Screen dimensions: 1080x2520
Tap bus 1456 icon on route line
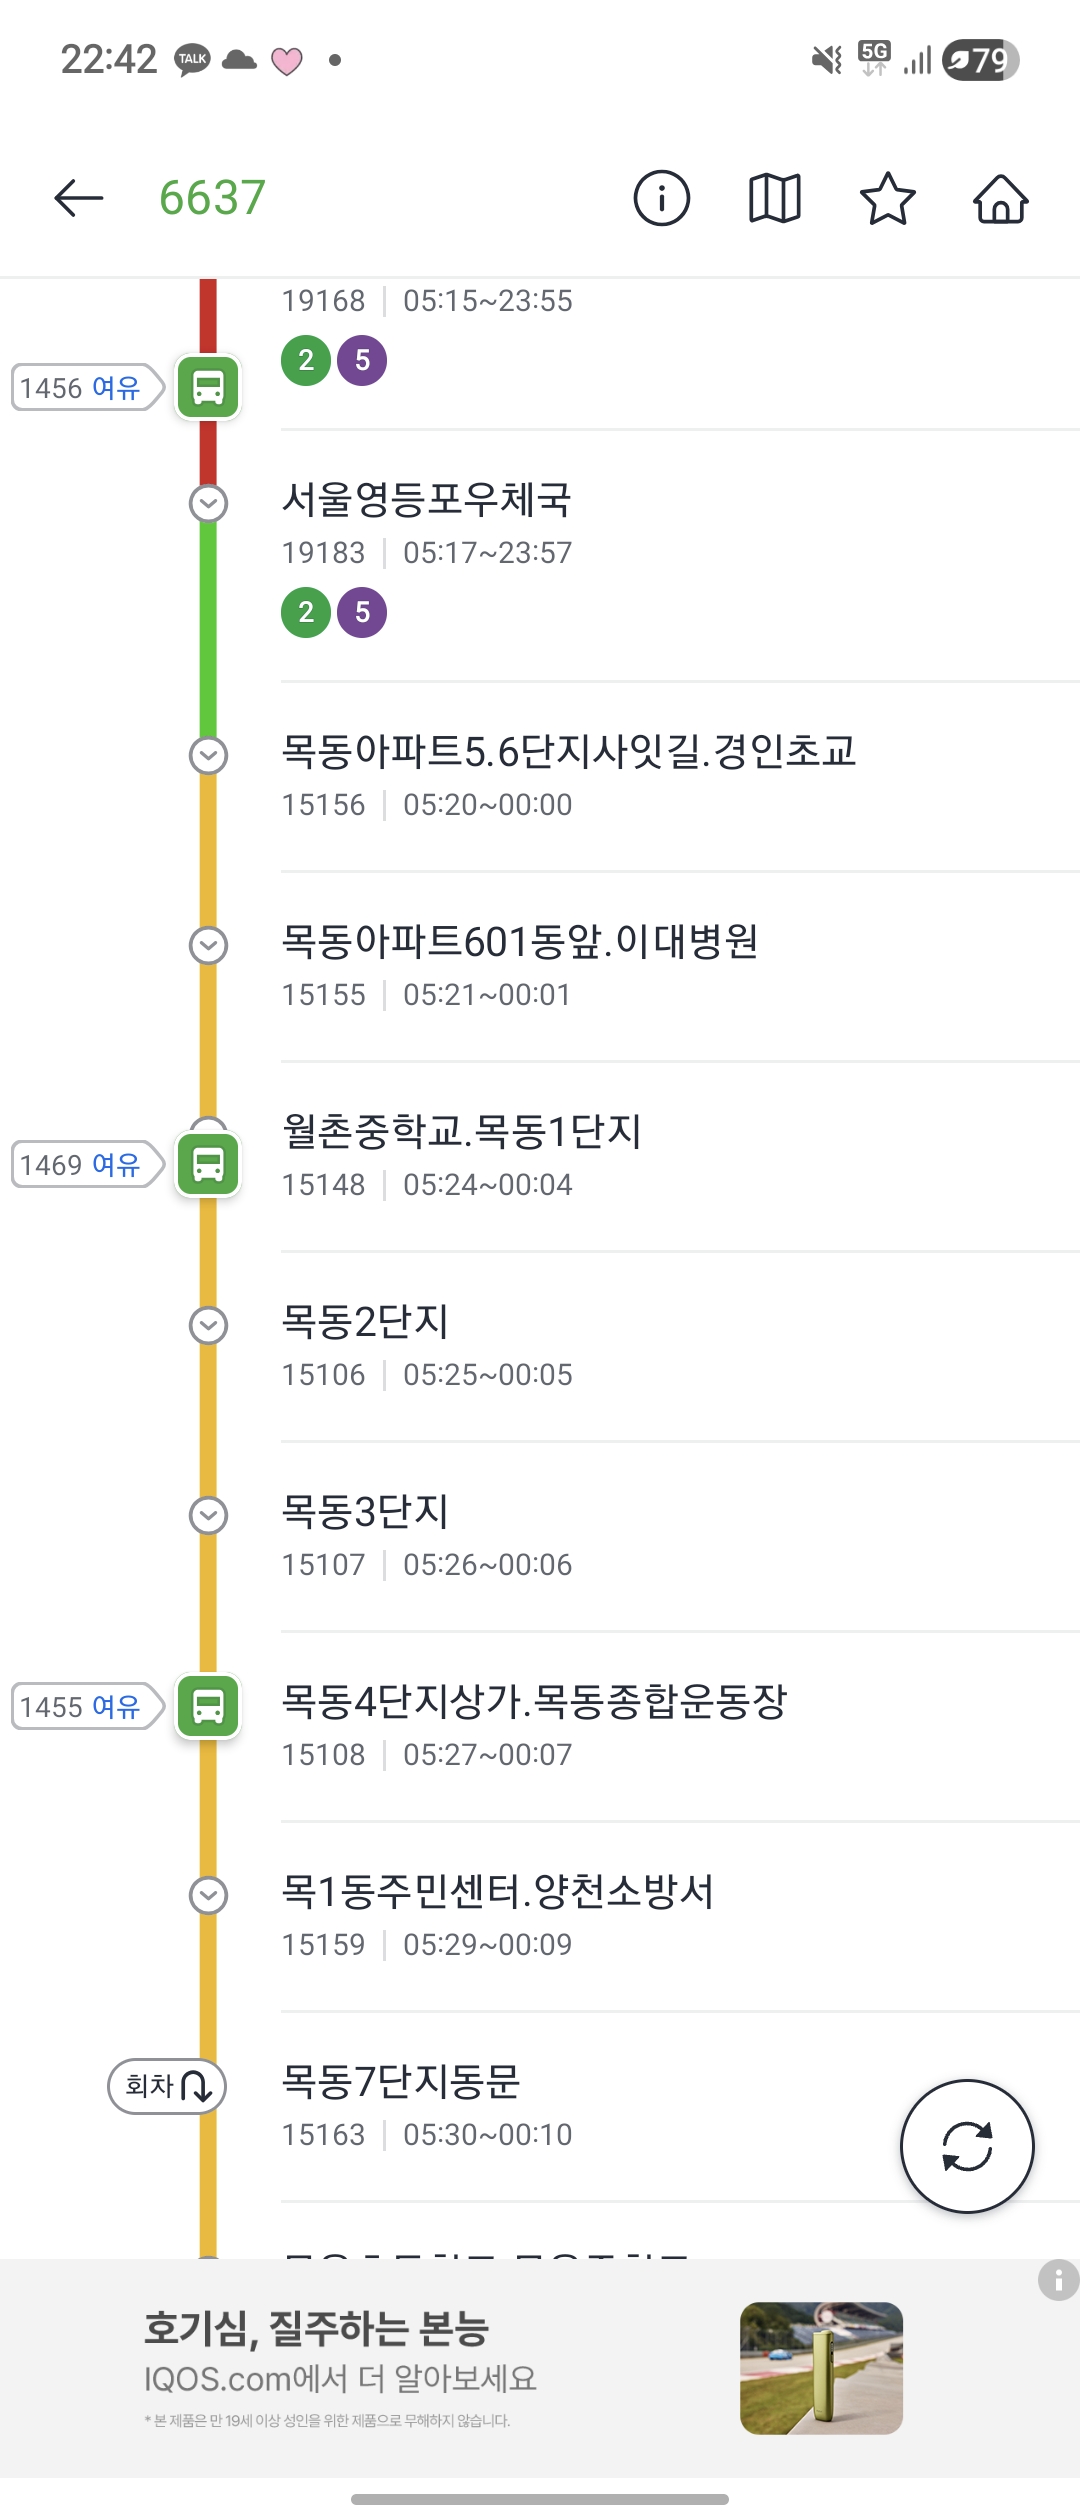(x=208, y=387)
